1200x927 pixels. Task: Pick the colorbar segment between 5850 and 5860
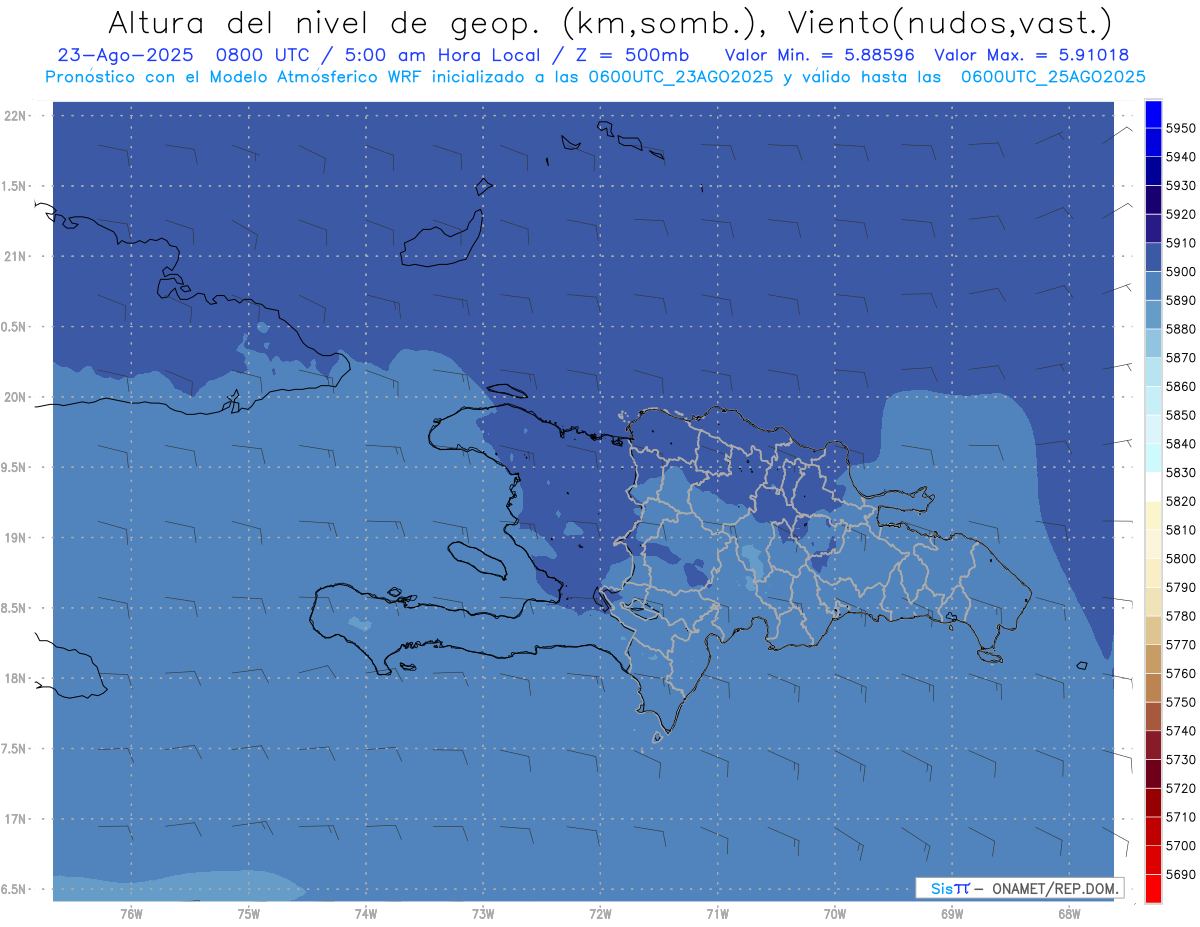tap(1153, 401)
